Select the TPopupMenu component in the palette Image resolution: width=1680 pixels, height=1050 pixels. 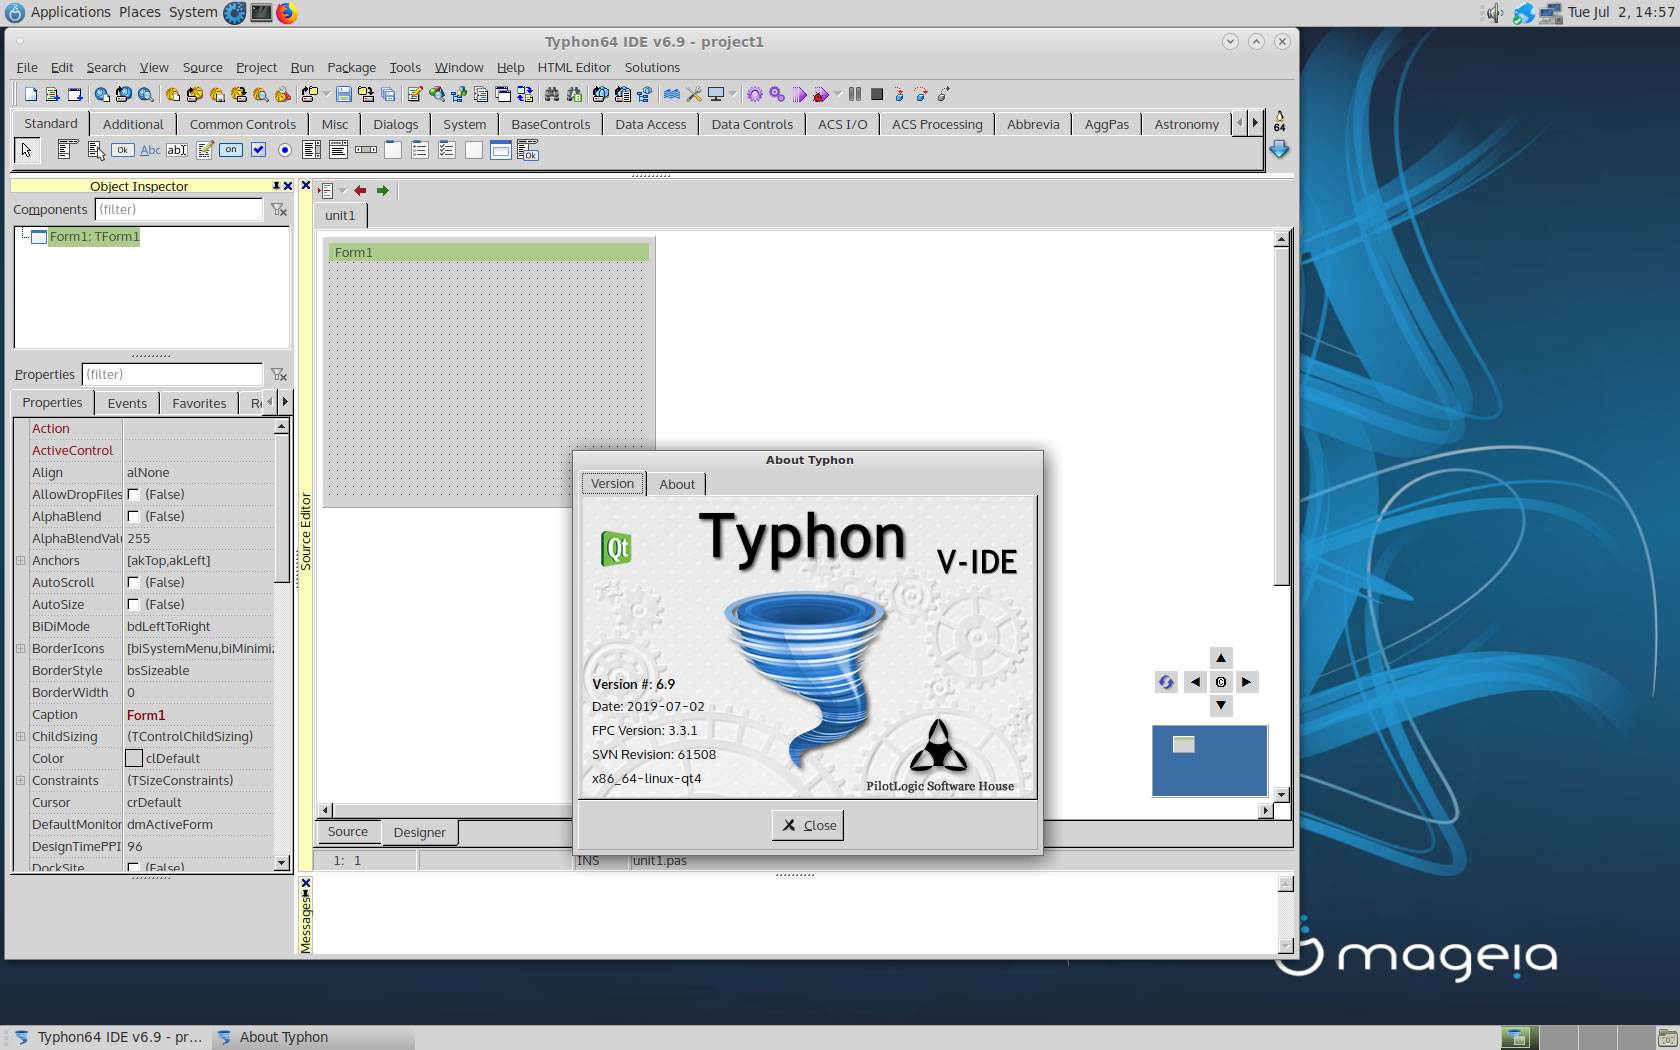click(96, 150)
